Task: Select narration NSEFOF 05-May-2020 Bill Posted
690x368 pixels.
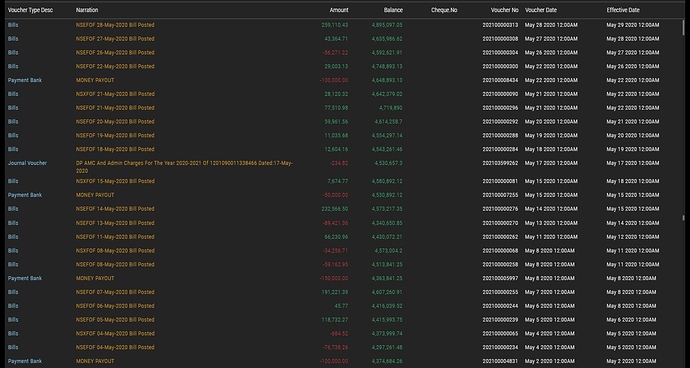Action: pyautogui.click(x=115, y=320)
